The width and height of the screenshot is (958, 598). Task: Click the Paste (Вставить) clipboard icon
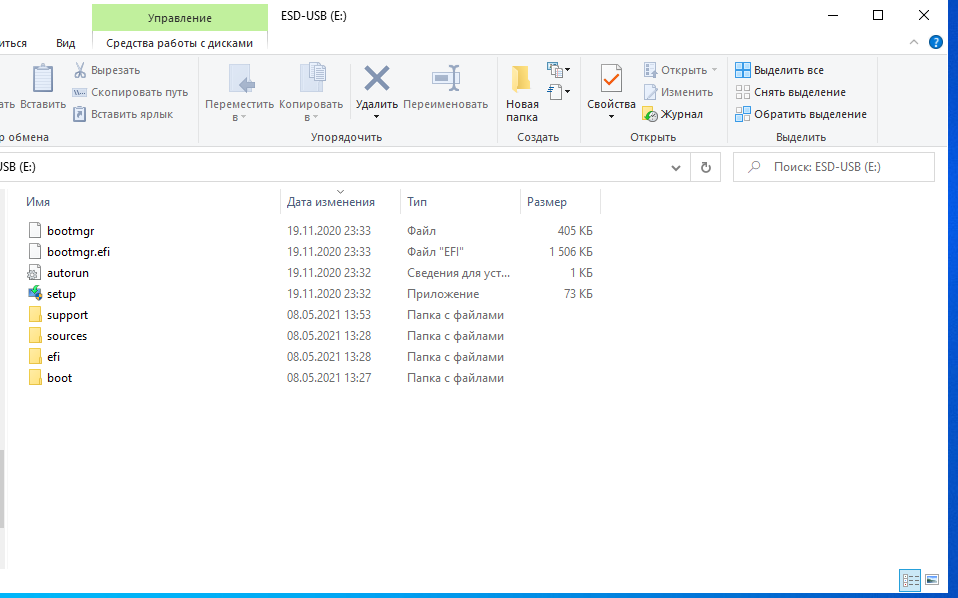pos(42,79)
